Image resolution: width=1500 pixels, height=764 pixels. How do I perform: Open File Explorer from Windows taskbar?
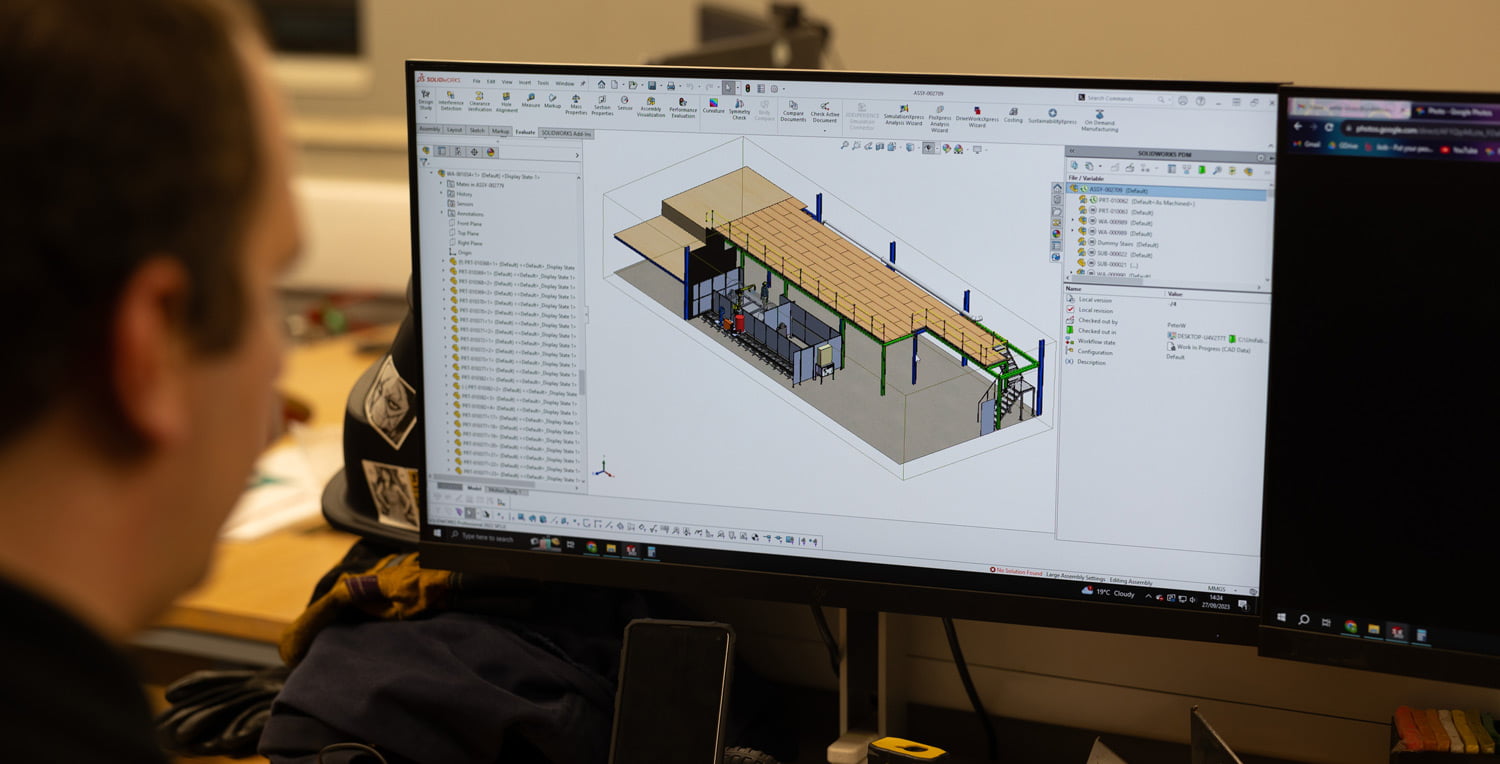(611, 548)
